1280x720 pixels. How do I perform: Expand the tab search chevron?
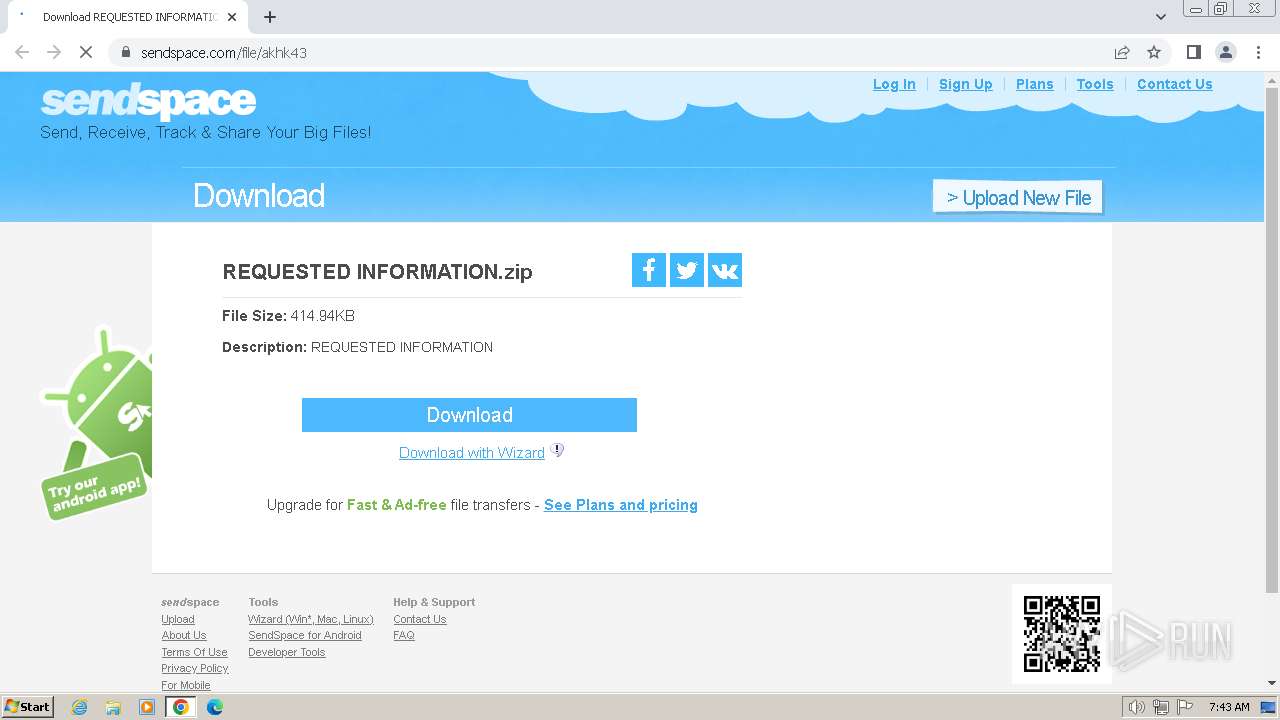[x=1161, y=17]
